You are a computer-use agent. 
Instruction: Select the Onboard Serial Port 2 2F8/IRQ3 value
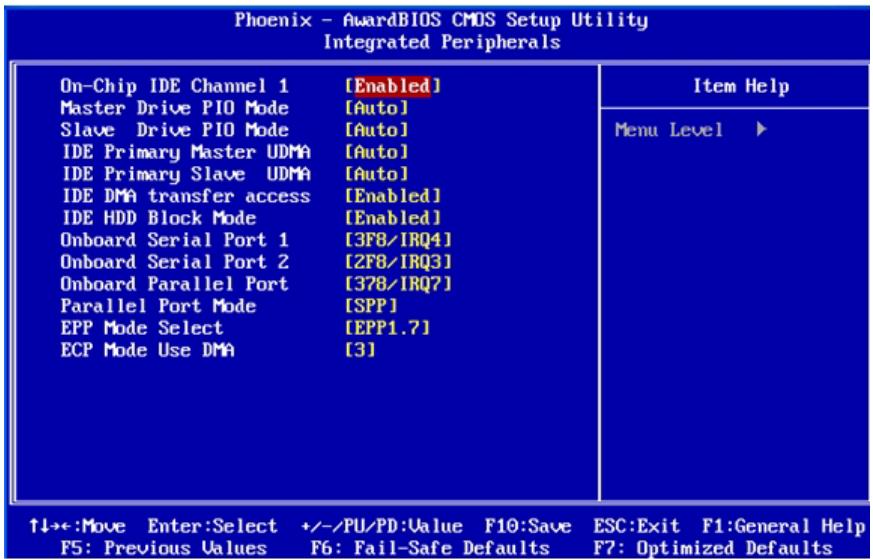398,262
